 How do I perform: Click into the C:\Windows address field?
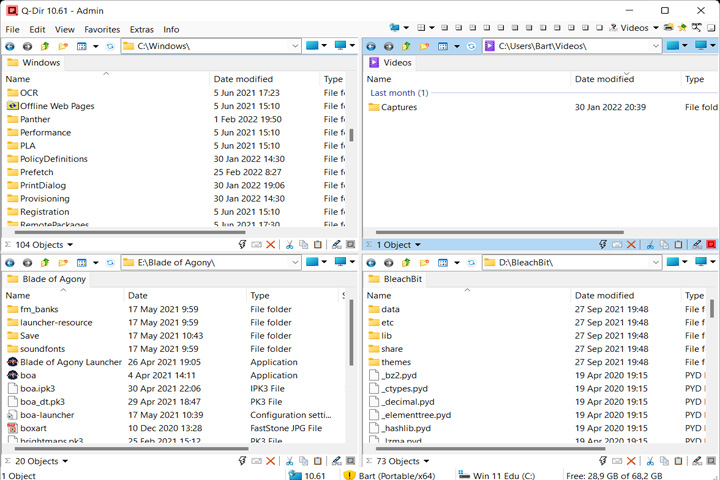coord(211,46)
